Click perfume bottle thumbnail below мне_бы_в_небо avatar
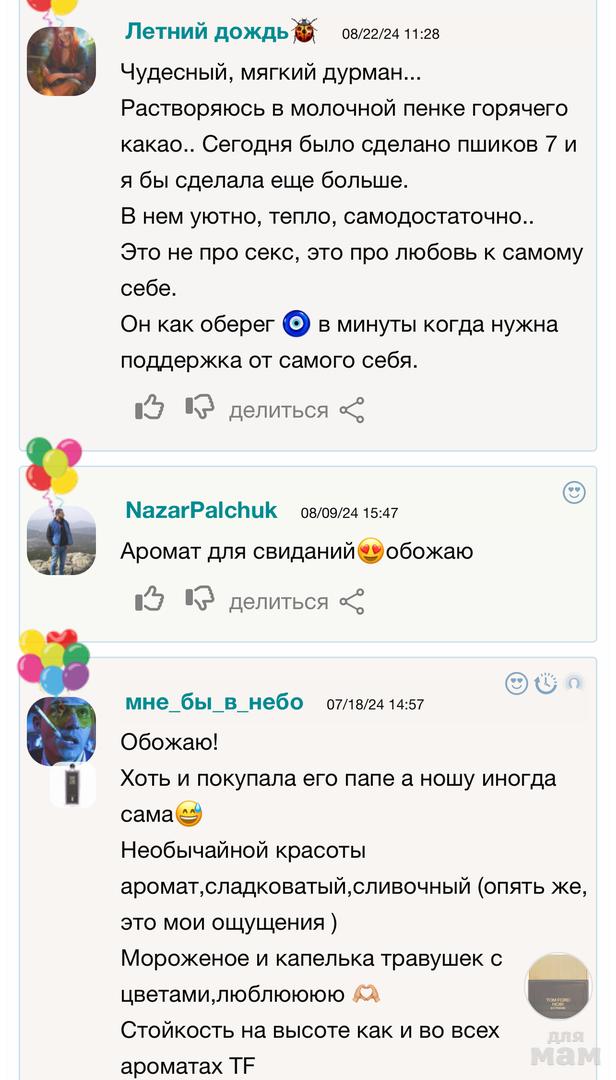The height and width of the screenshot is (1080, 616). tap(72, 786)
